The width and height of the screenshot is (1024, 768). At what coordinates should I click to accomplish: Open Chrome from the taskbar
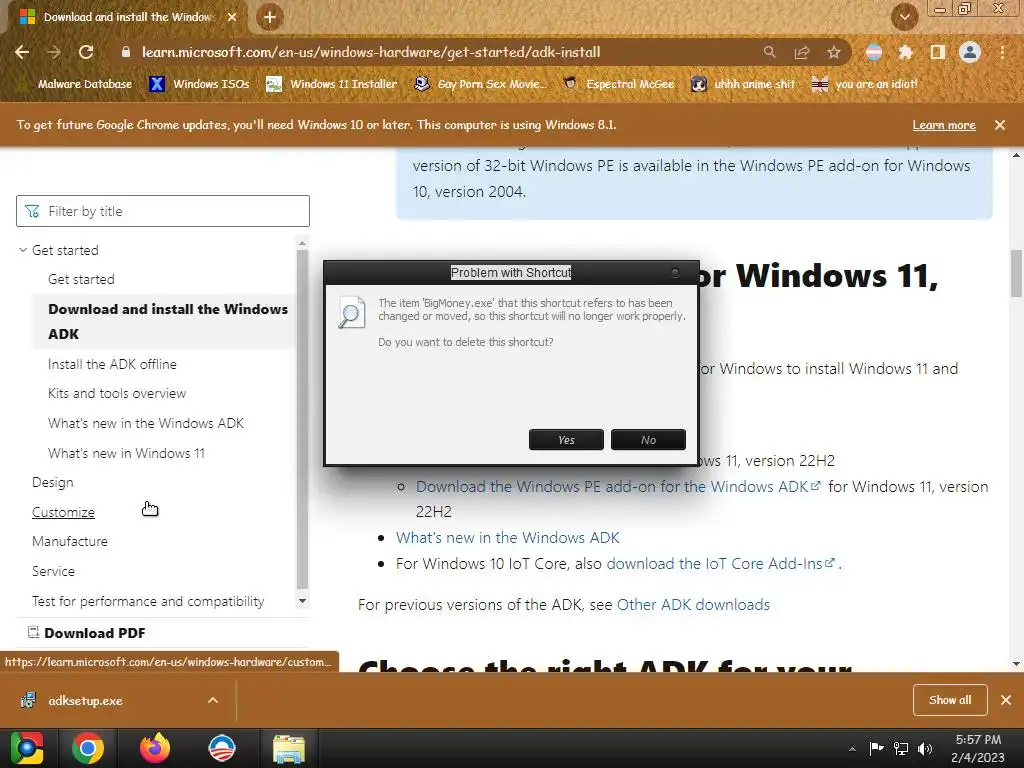[x=88, y=748]
